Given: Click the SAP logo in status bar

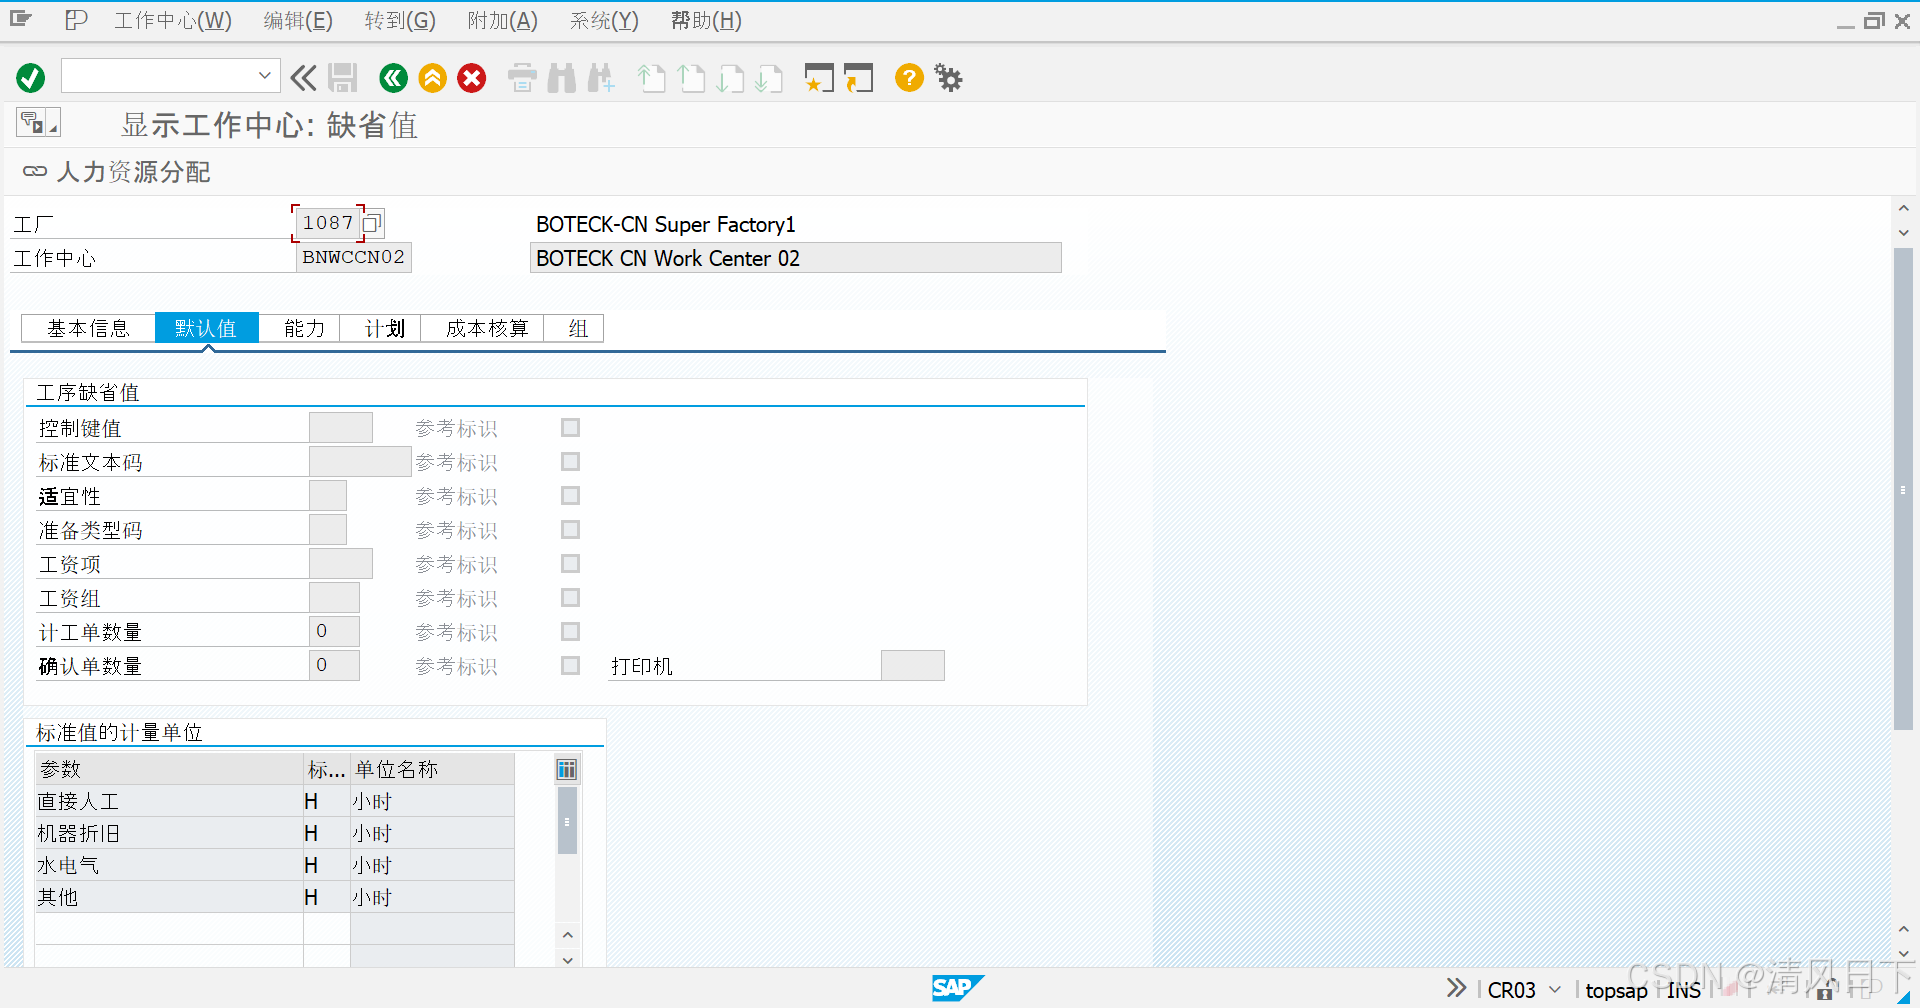Looking at the screenshot, I should click(x=957, y=988).
